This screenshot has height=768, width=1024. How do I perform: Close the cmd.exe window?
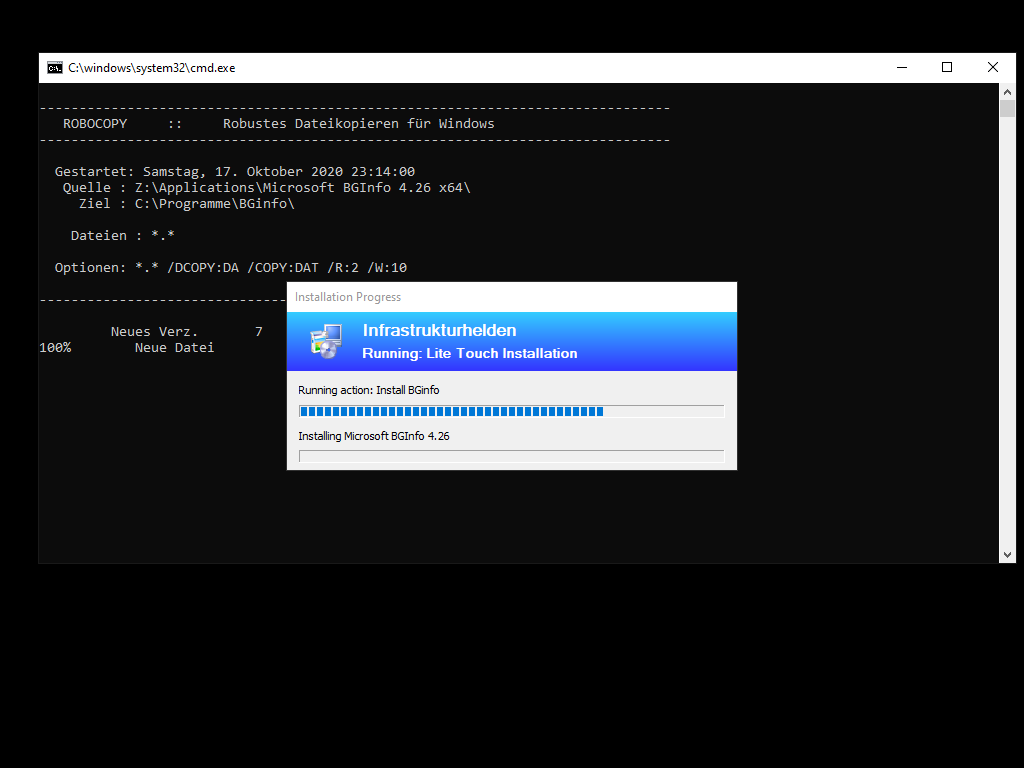pos(993,67)
